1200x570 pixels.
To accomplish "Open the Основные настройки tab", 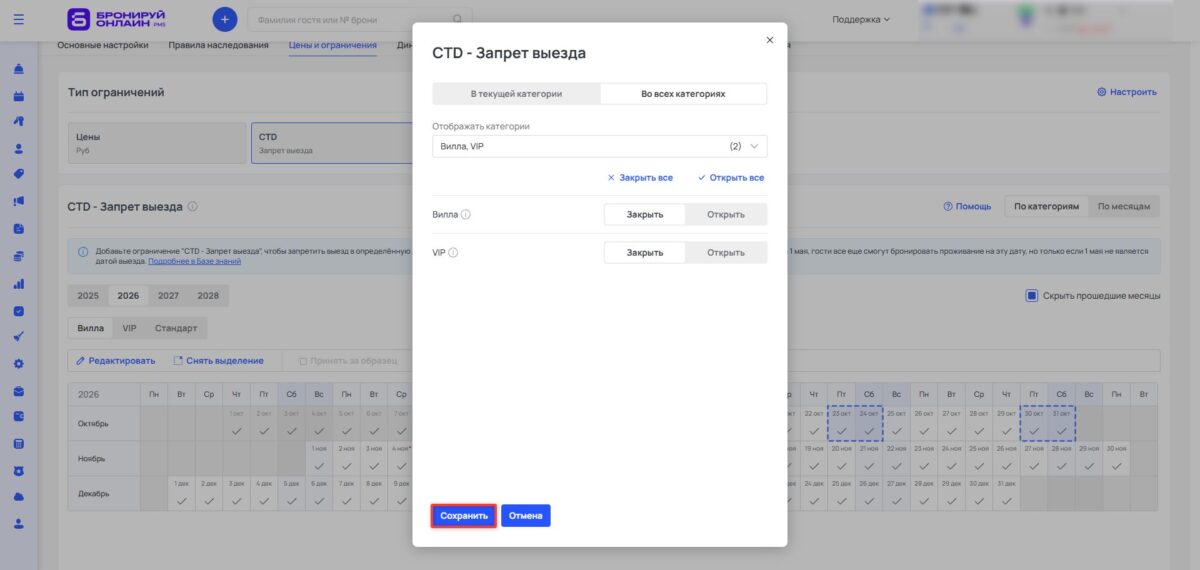I will tap(103, 45).
